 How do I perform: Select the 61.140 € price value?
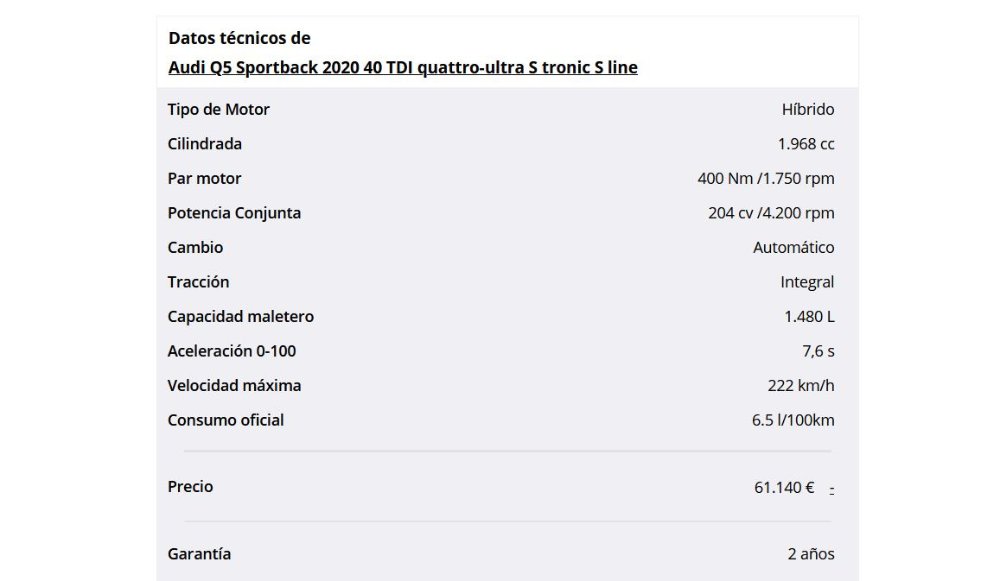784,488
